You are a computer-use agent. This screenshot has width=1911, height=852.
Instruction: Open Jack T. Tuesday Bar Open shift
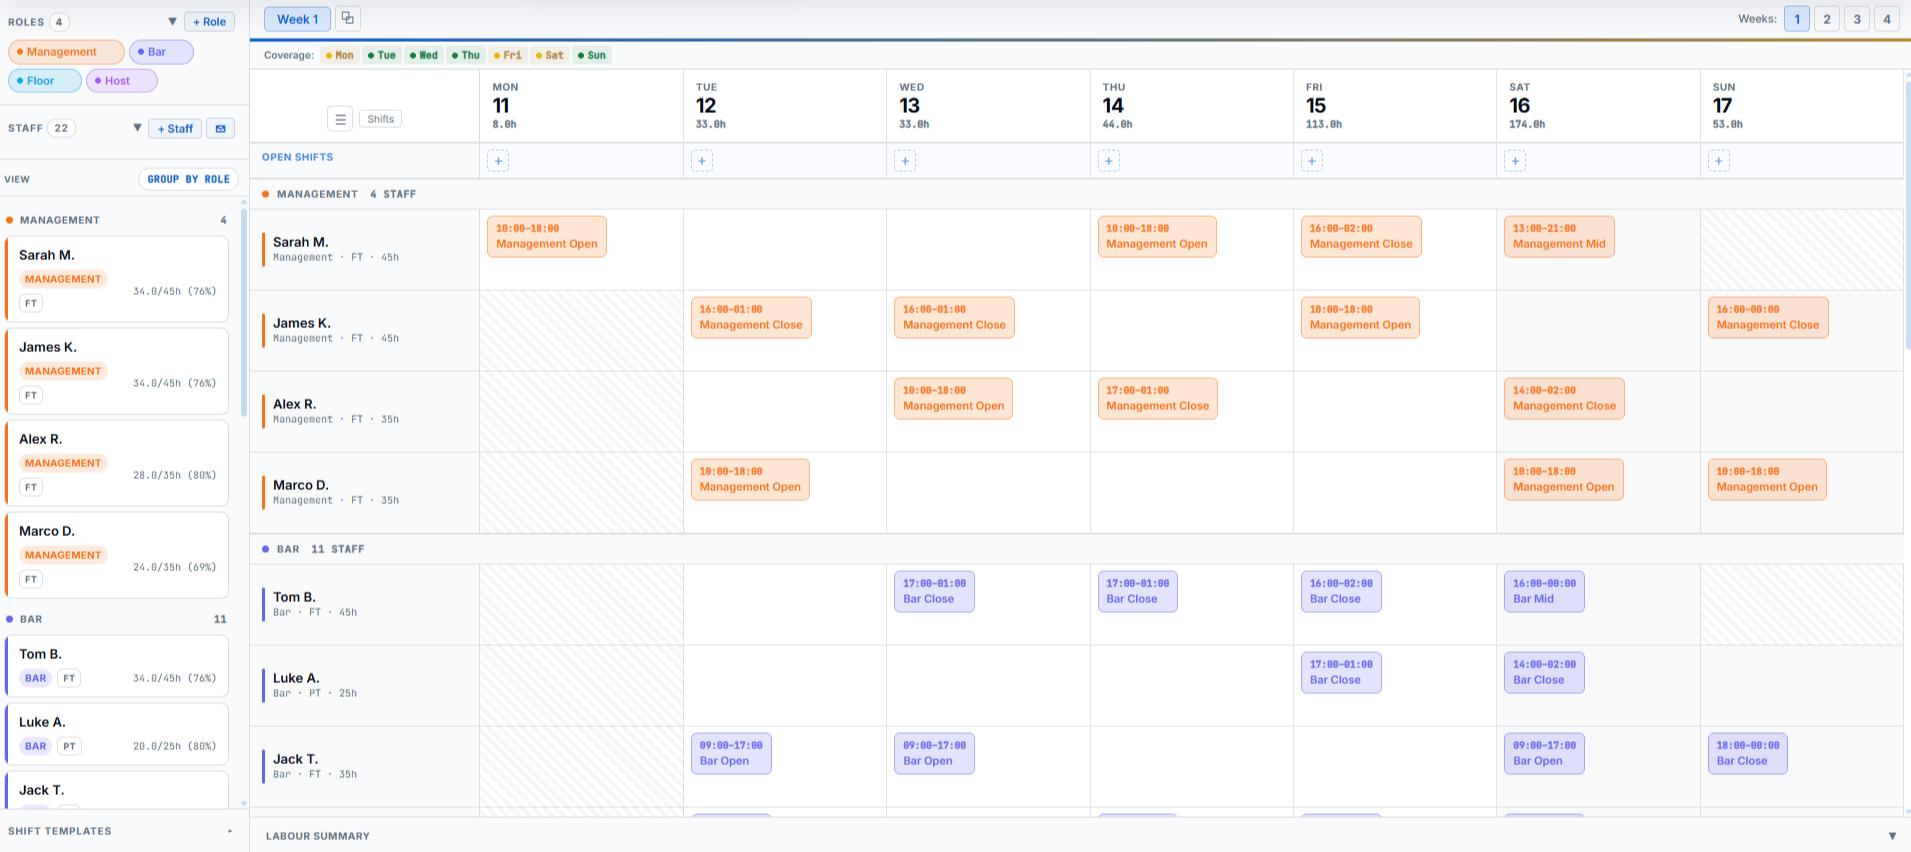(731, 754)
